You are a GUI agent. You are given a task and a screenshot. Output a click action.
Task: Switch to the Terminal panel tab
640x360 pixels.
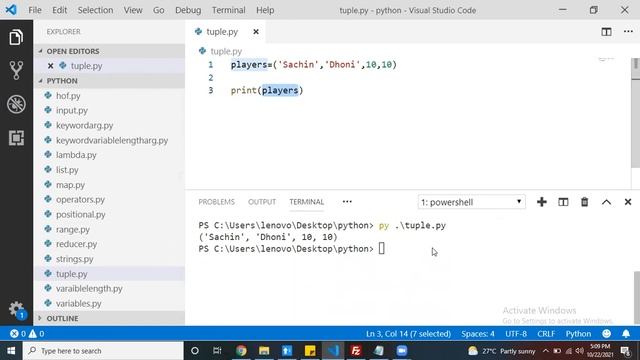point(307,202)
